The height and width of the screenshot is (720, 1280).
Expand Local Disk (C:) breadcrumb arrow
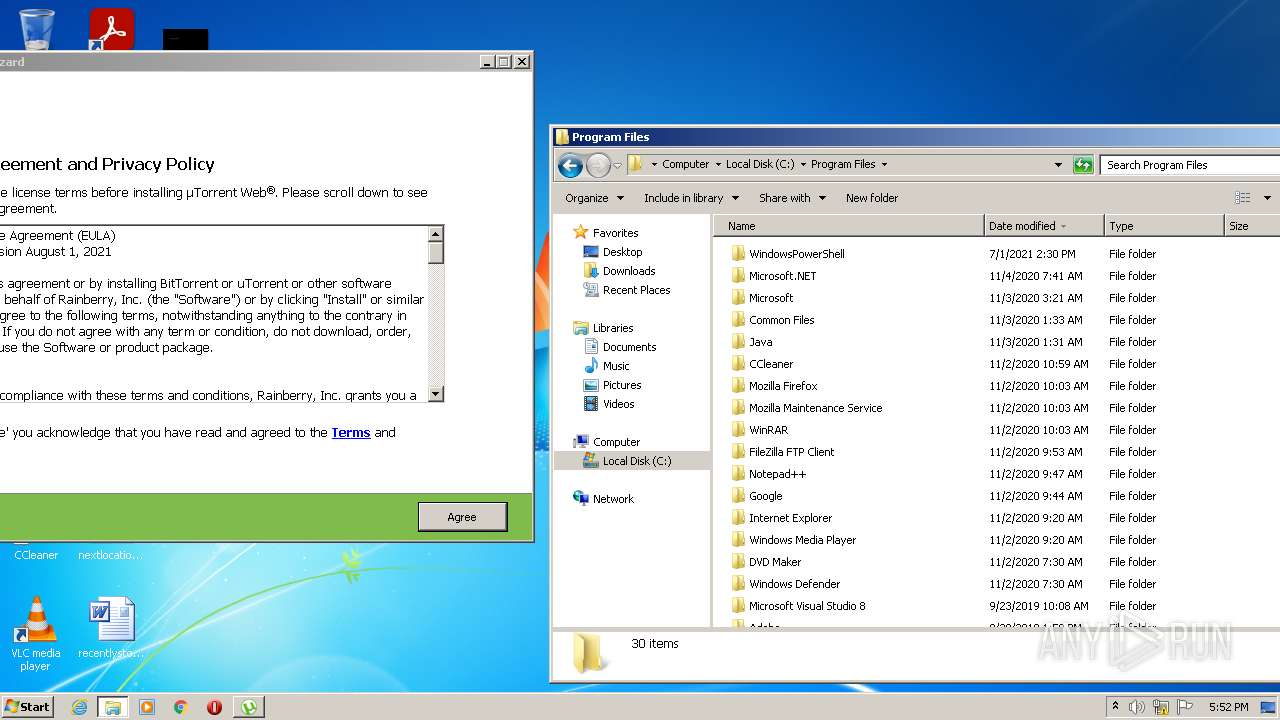(x=803, y=165)
